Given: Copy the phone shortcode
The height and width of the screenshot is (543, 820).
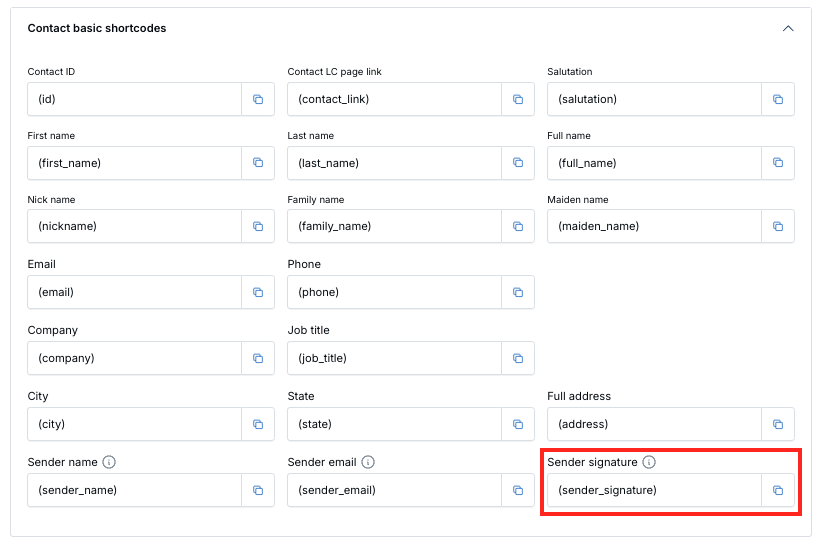Looking at the screenshot, I should [517, 292].
